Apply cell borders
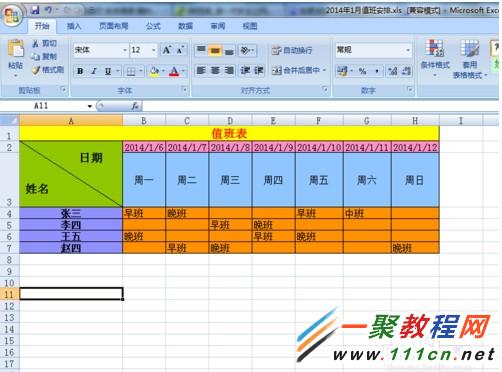Screen dimensions: 502x372 point(131,71)
